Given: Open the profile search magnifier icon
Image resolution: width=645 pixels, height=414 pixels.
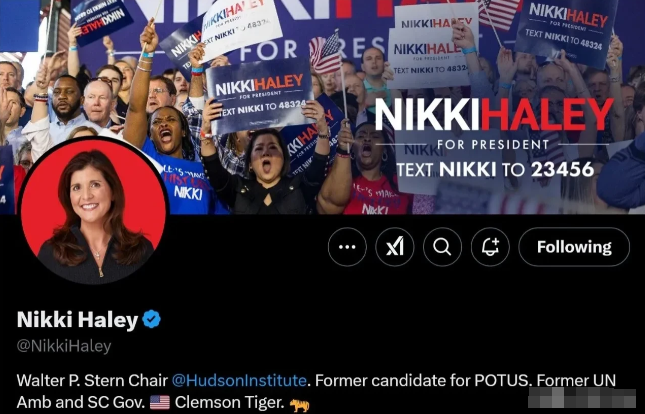Looking at the screenshot, I should [442, 247].
